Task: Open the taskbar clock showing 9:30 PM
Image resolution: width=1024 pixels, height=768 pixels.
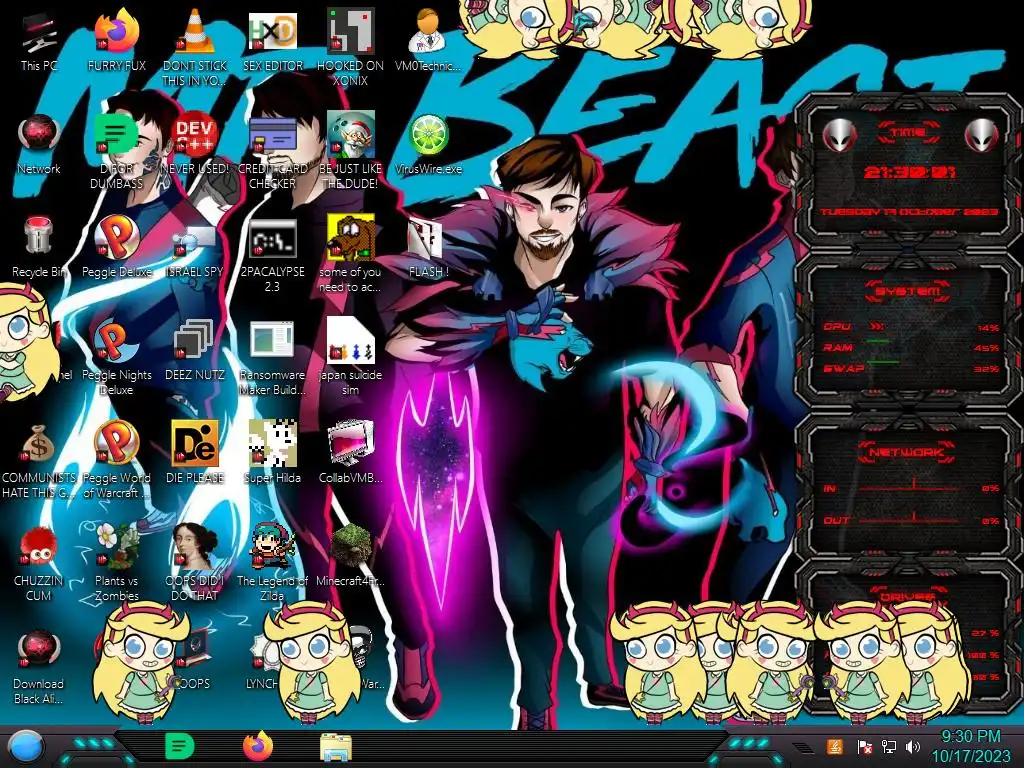Action: click(970, 746)
